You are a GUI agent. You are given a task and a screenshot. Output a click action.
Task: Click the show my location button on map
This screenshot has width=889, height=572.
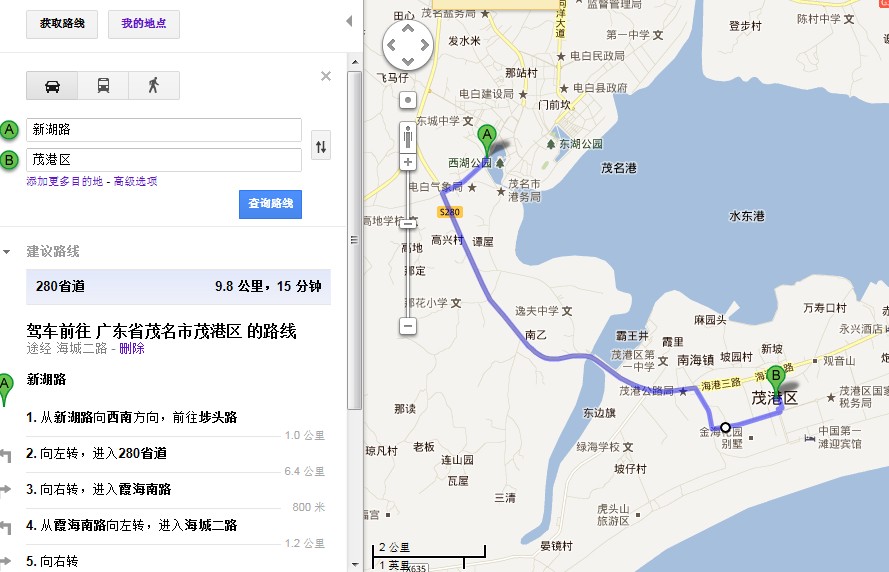pyautogui.click(x=408, y=100)
